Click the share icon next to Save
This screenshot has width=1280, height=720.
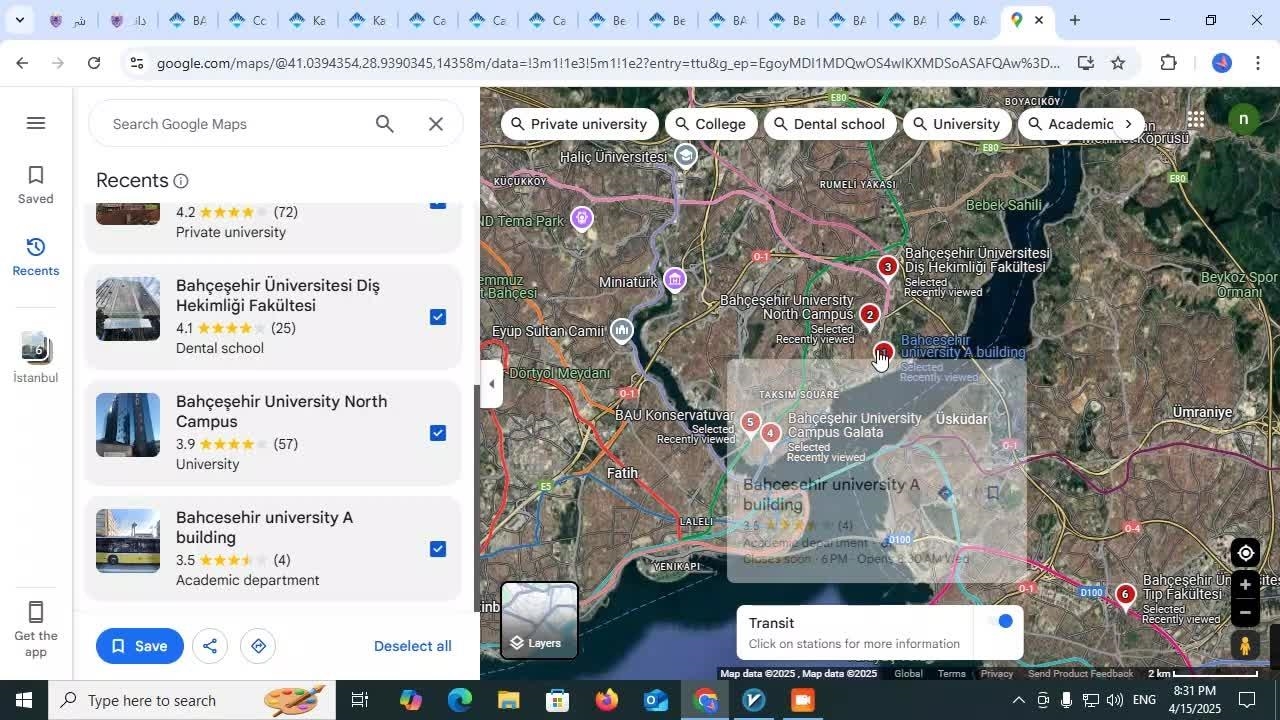210,646
